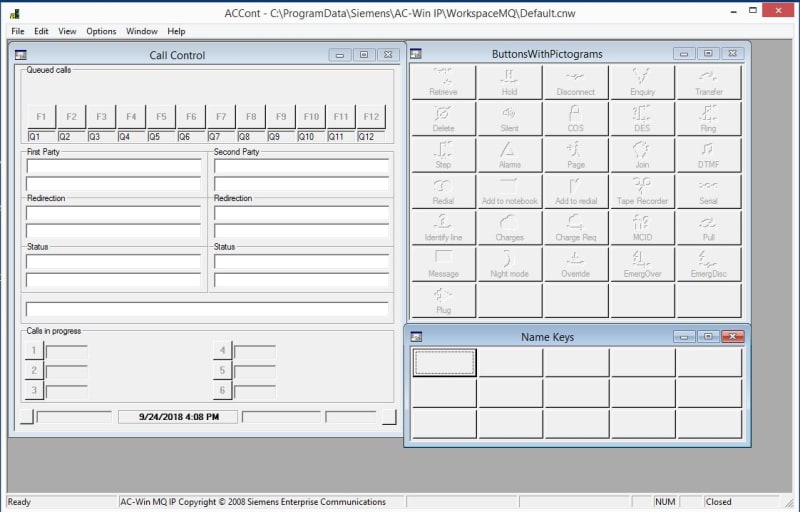Select call in progress button 1
The height and width of the screenshot is (512, 800).
click(34, 350)
